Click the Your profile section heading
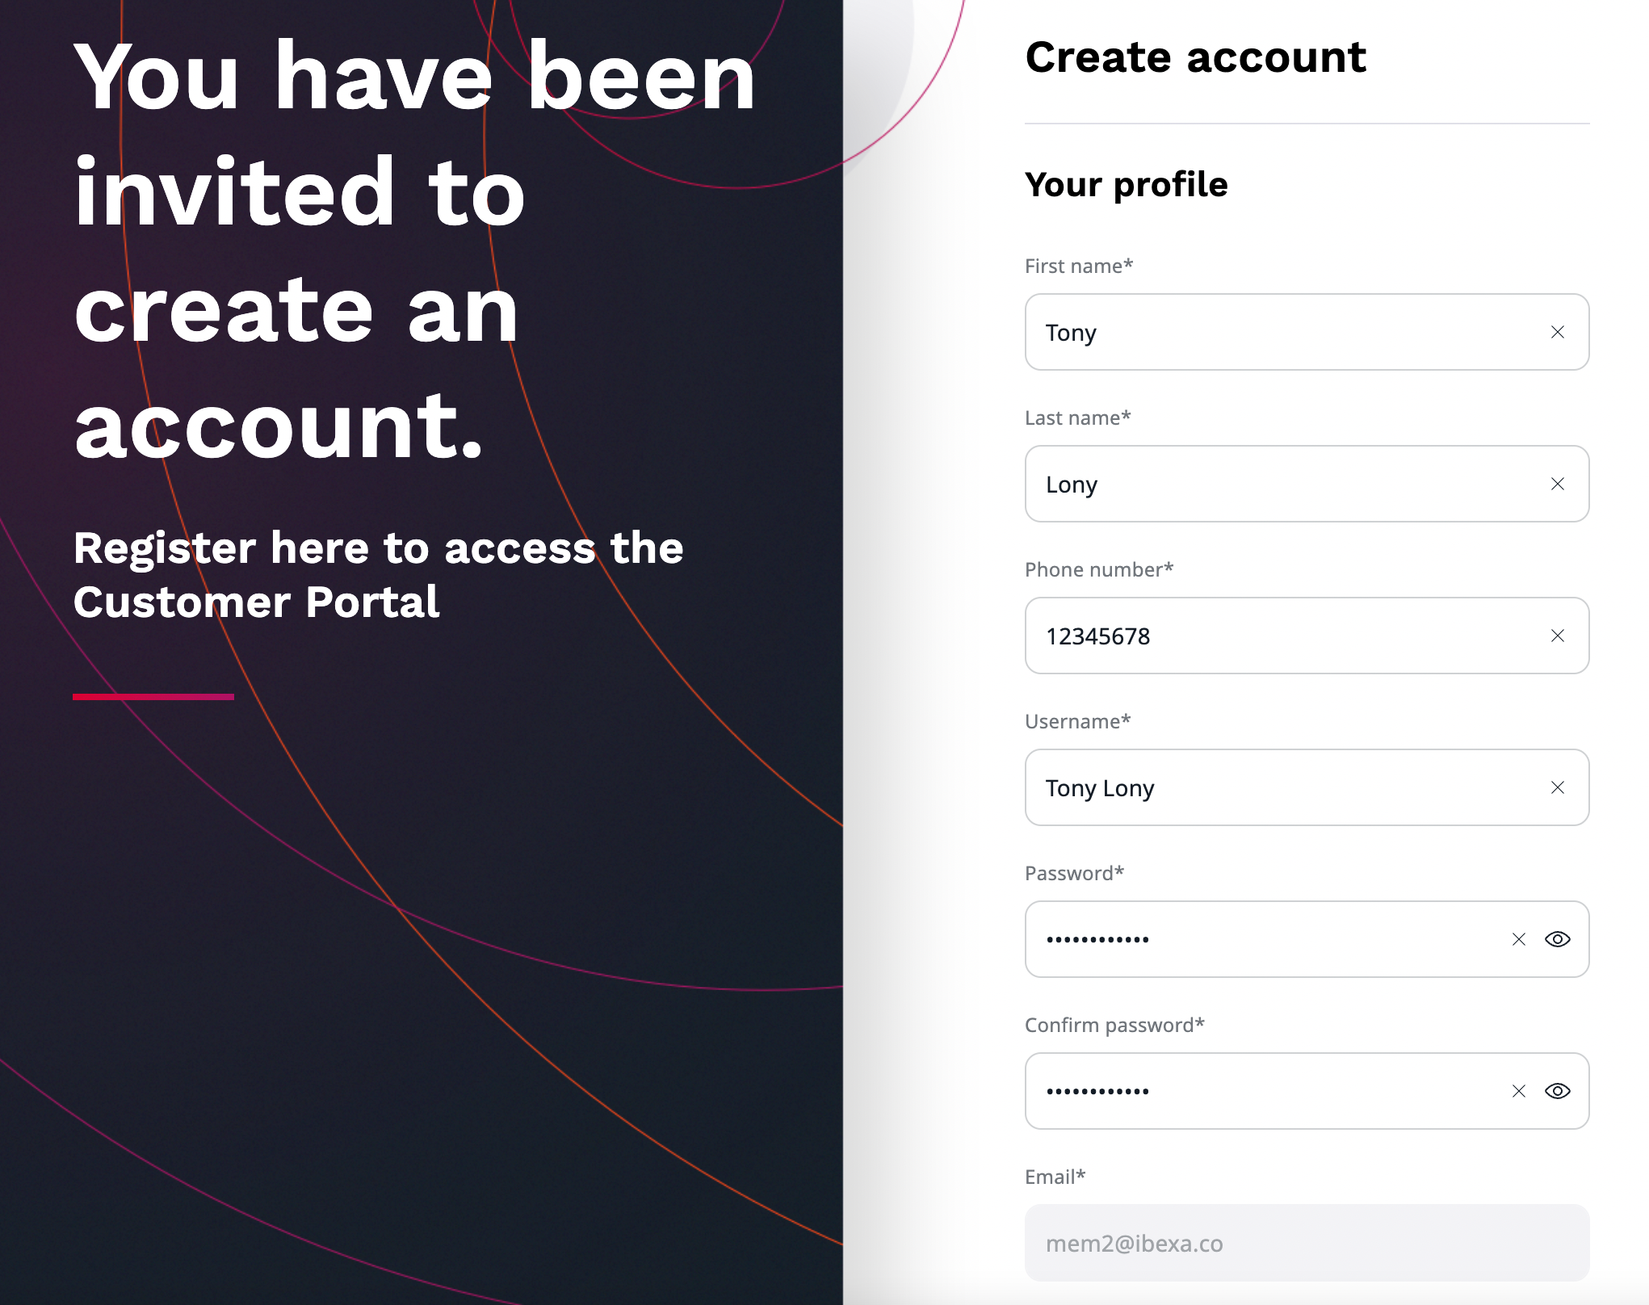Screen dimensions: 1649x1305 click(1125, 184)
